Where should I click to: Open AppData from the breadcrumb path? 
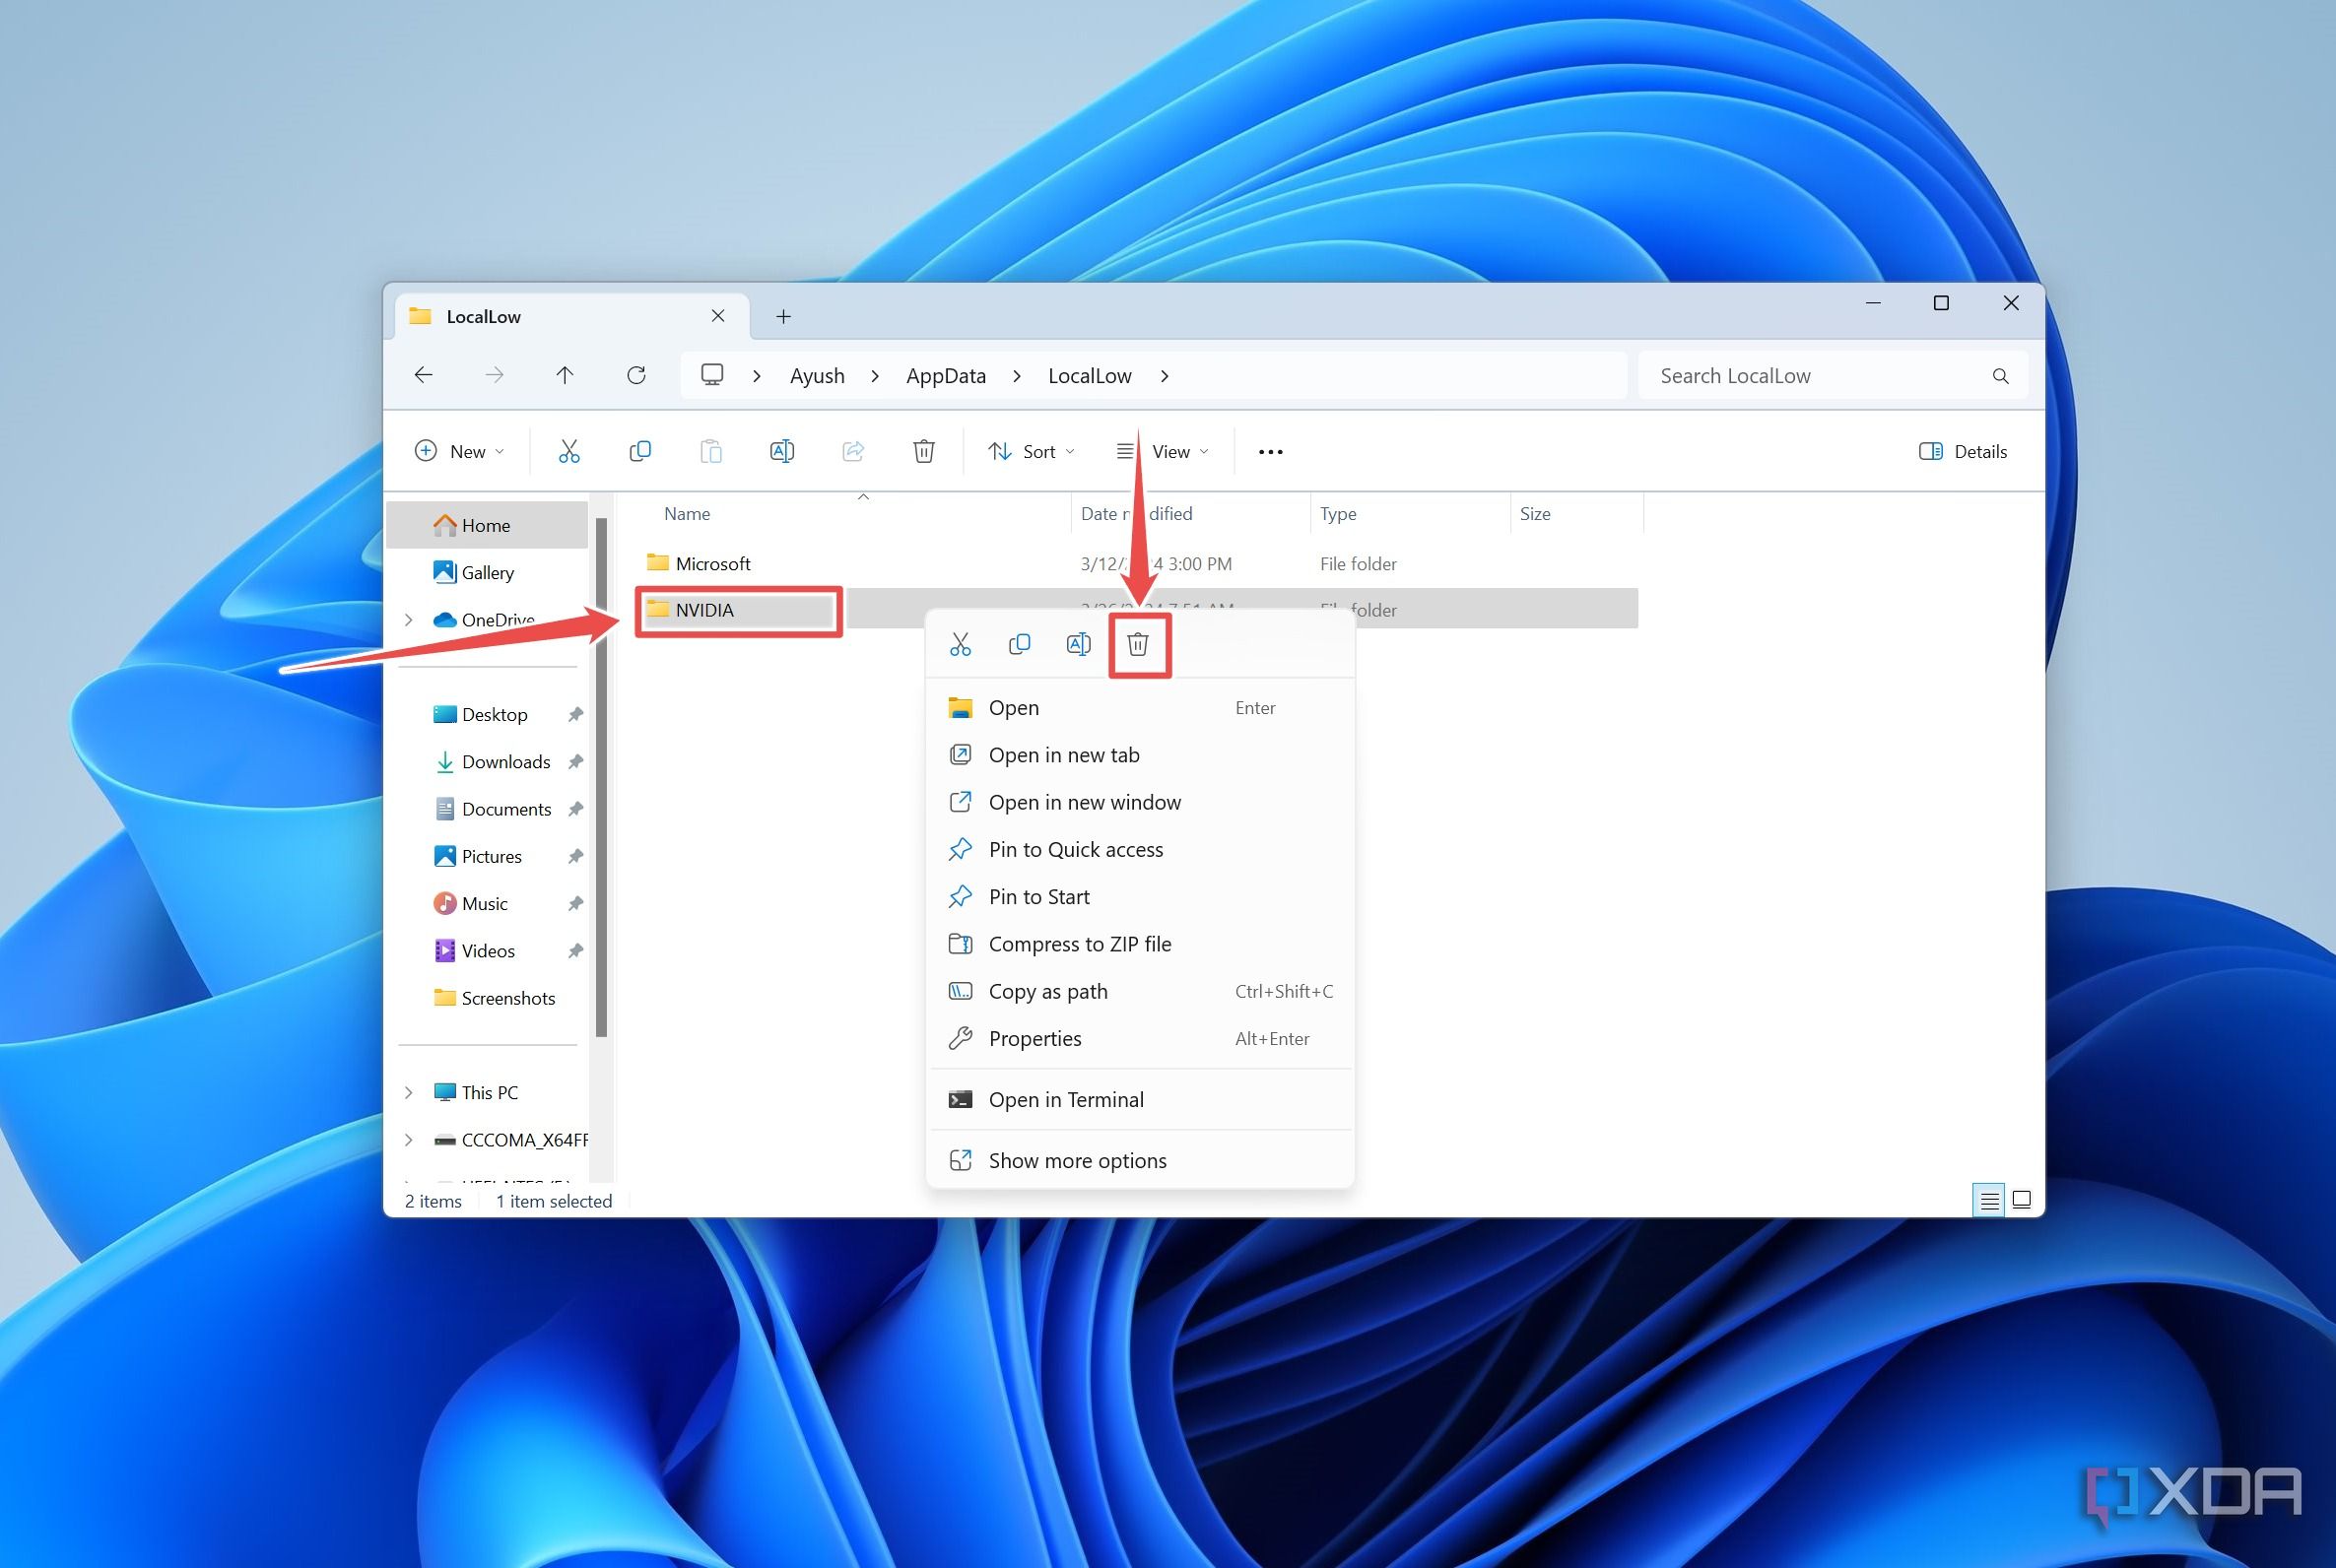tap(944, 375)
